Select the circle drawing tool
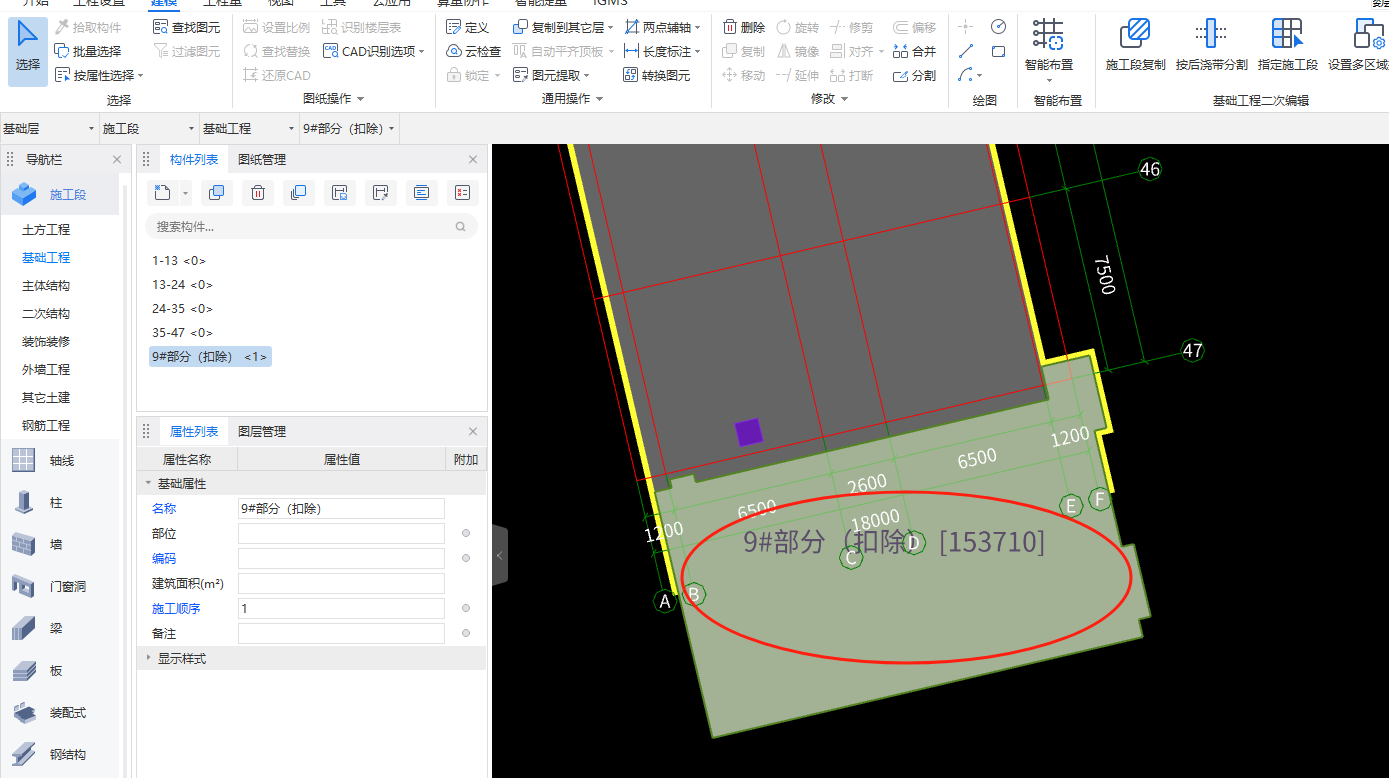Image resolution: width=1389 pixels, height=778 pixels. click(998, 27)
